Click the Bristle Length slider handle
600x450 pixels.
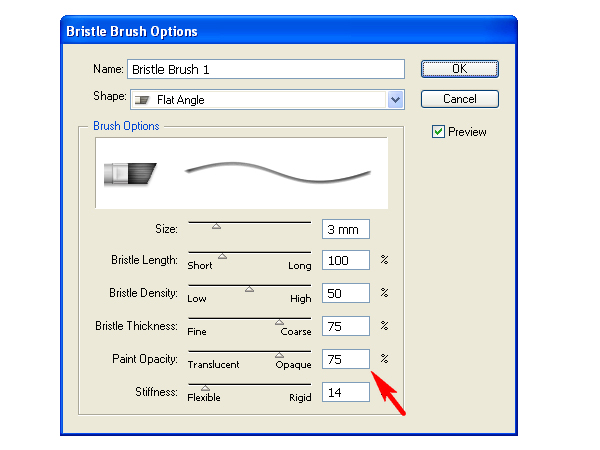[222, 256]
